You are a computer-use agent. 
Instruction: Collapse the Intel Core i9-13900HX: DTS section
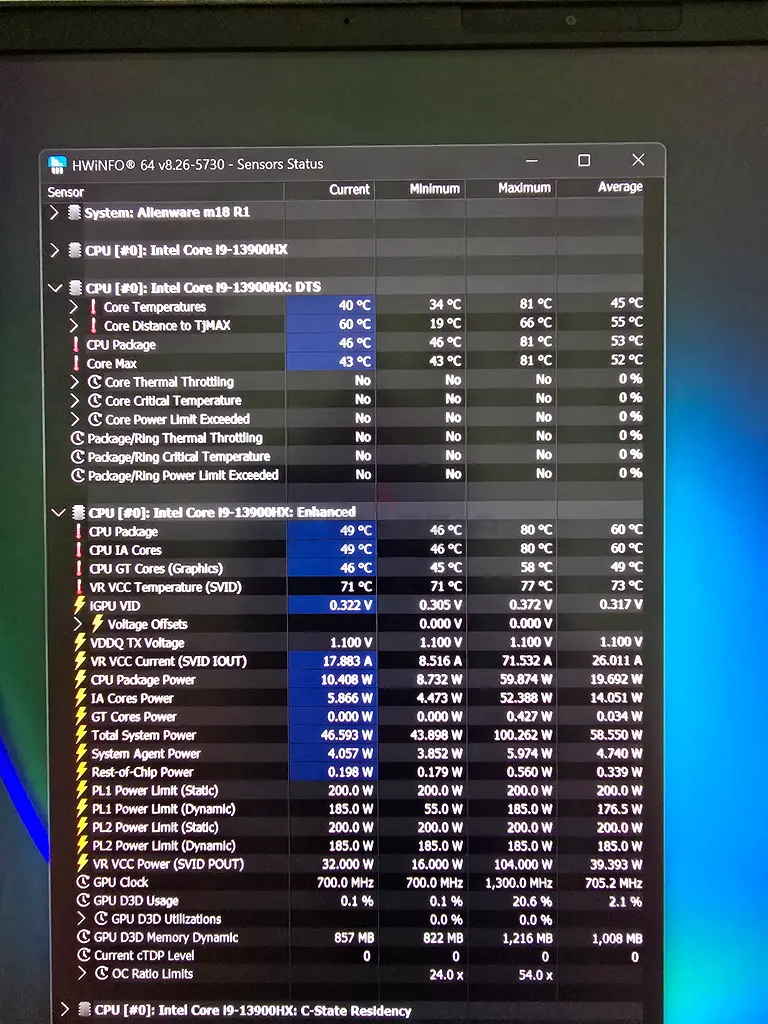(x=56, y=287)
